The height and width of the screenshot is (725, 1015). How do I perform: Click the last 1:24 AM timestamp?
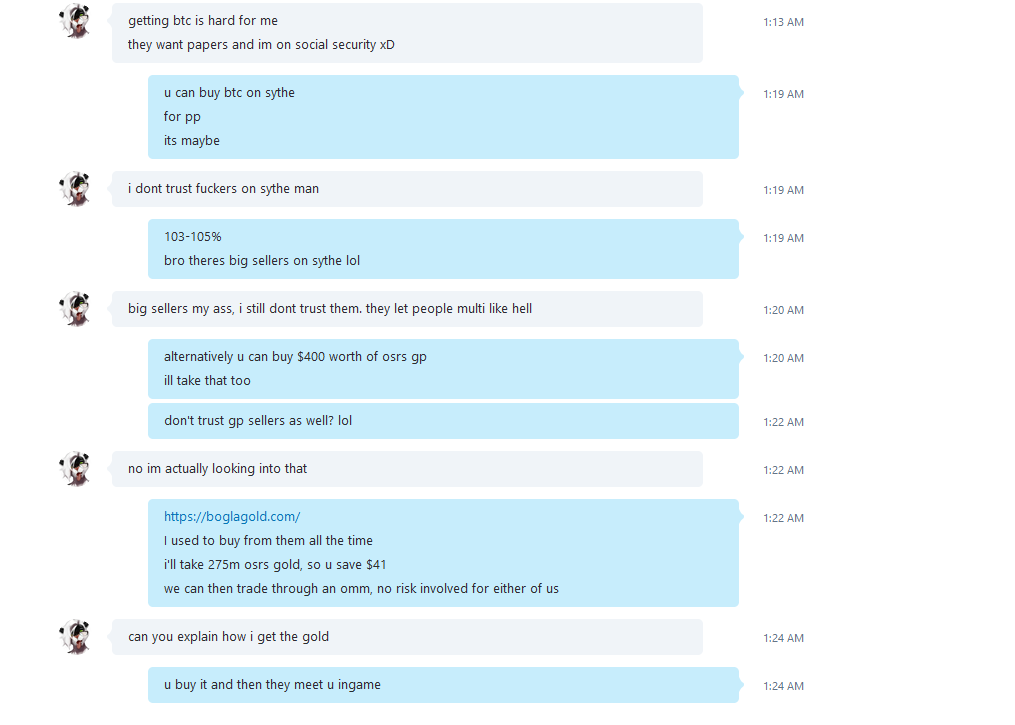pyautogui.click(x=783, y=686)
